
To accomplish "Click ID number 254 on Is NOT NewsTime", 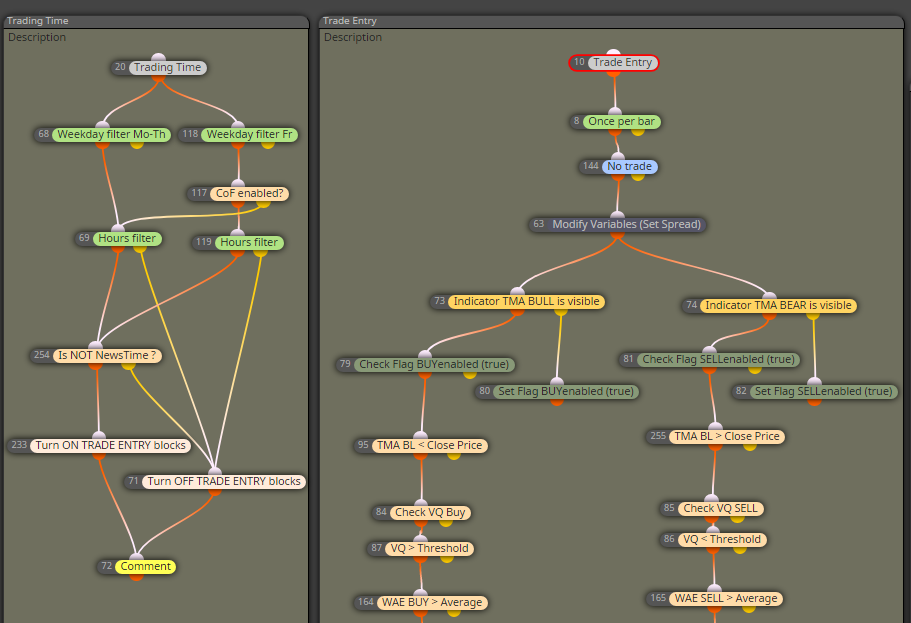I will [42, 355].
